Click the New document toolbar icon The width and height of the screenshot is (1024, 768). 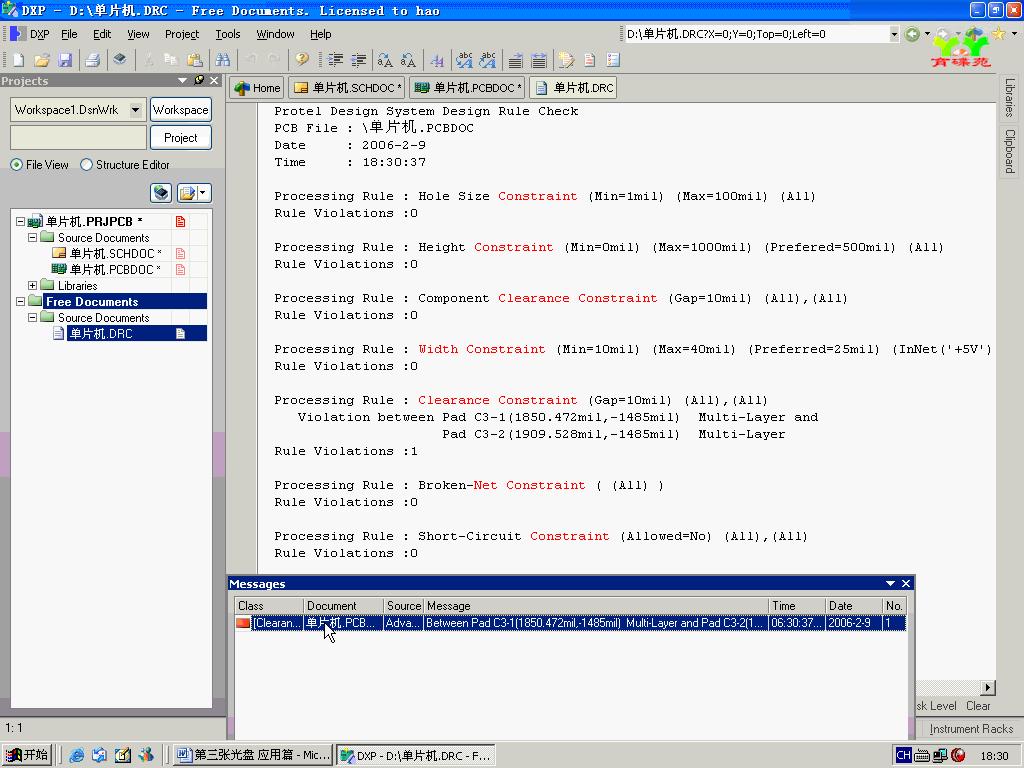tap(18, 60)
